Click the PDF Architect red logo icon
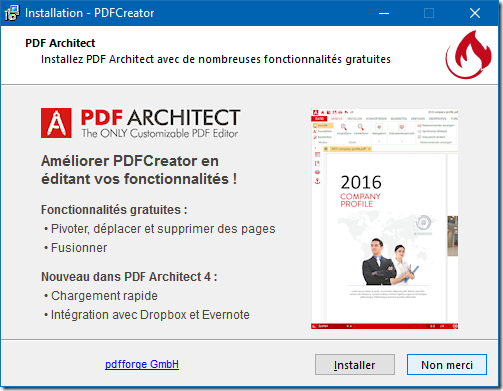503x391 pixels. click(56, 123)
